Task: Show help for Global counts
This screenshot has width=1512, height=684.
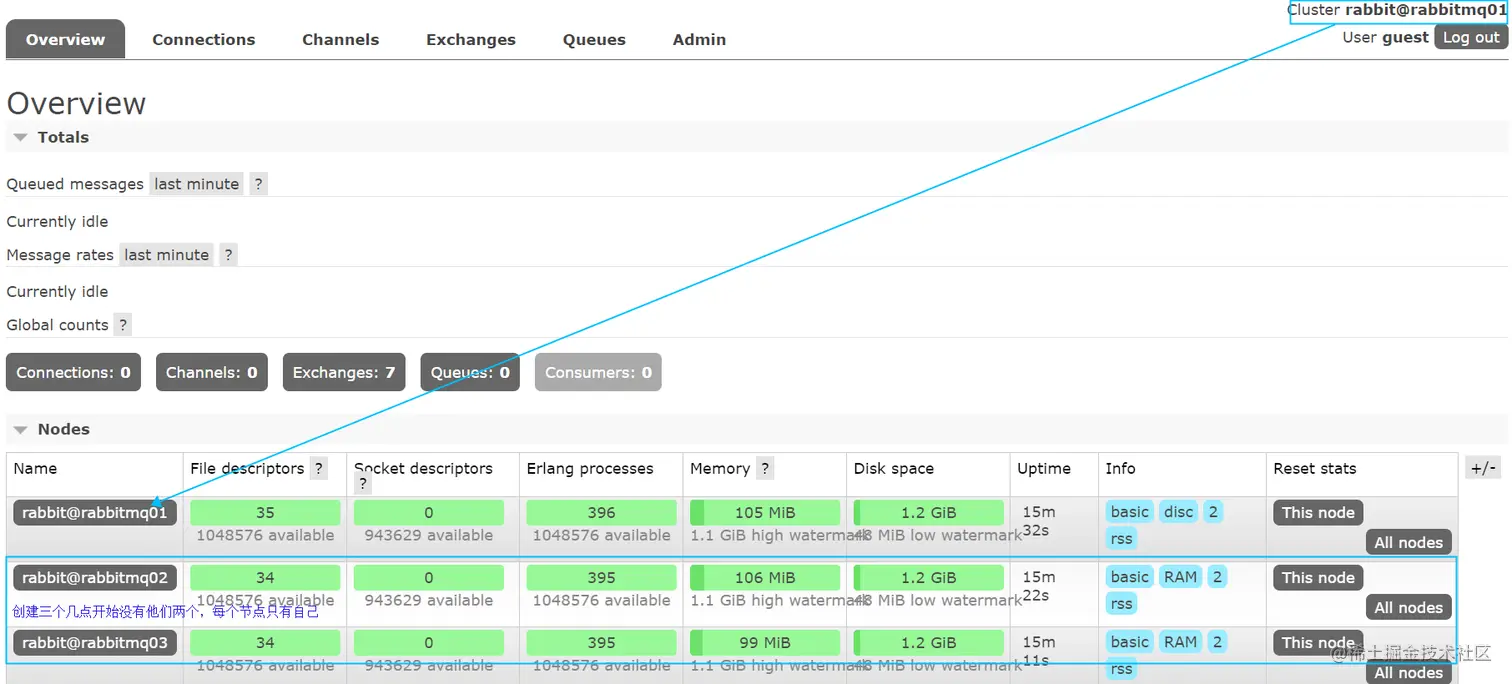Action: point(122,325)
